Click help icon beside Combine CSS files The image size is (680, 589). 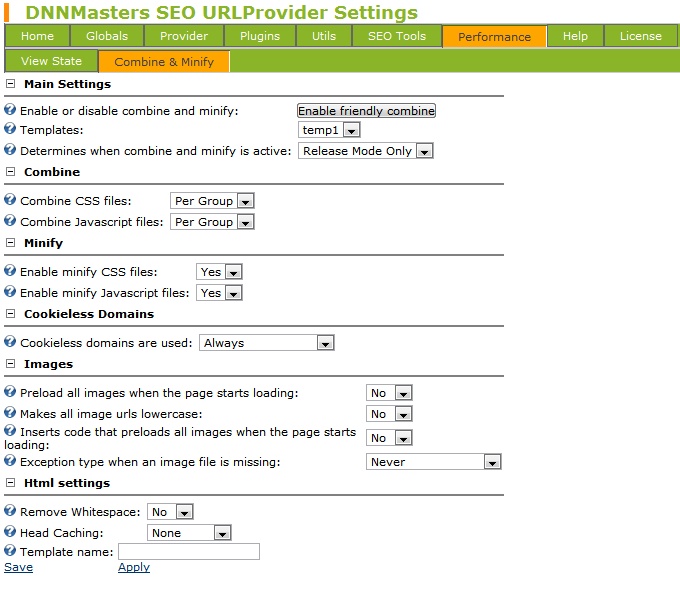(10, 200)
